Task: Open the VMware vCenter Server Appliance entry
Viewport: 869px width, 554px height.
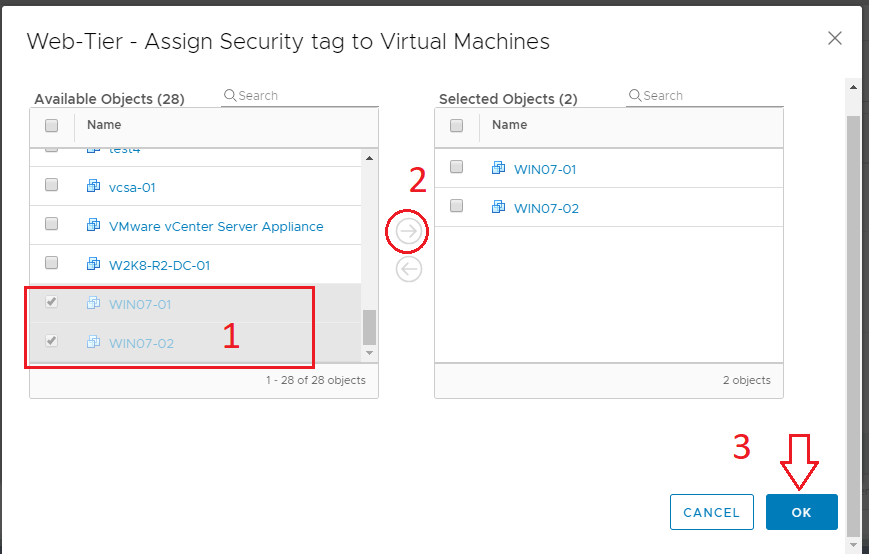Action: (216, 226)
